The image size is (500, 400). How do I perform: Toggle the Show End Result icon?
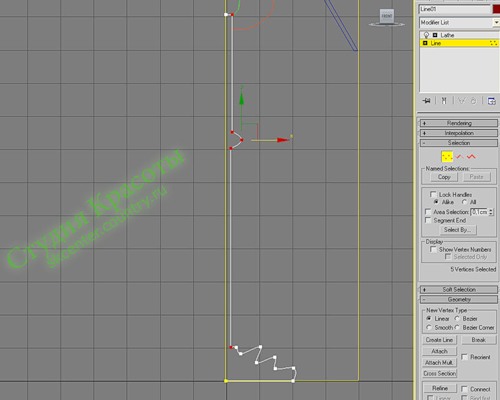click(x=444, y=101)
